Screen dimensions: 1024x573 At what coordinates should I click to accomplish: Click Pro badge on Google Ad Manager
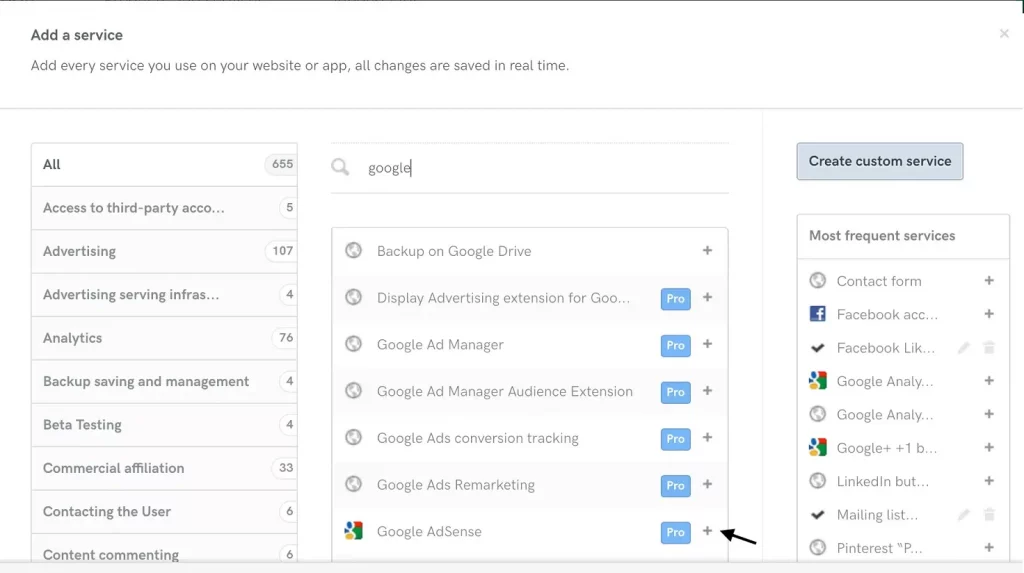[x=675, y=345]
